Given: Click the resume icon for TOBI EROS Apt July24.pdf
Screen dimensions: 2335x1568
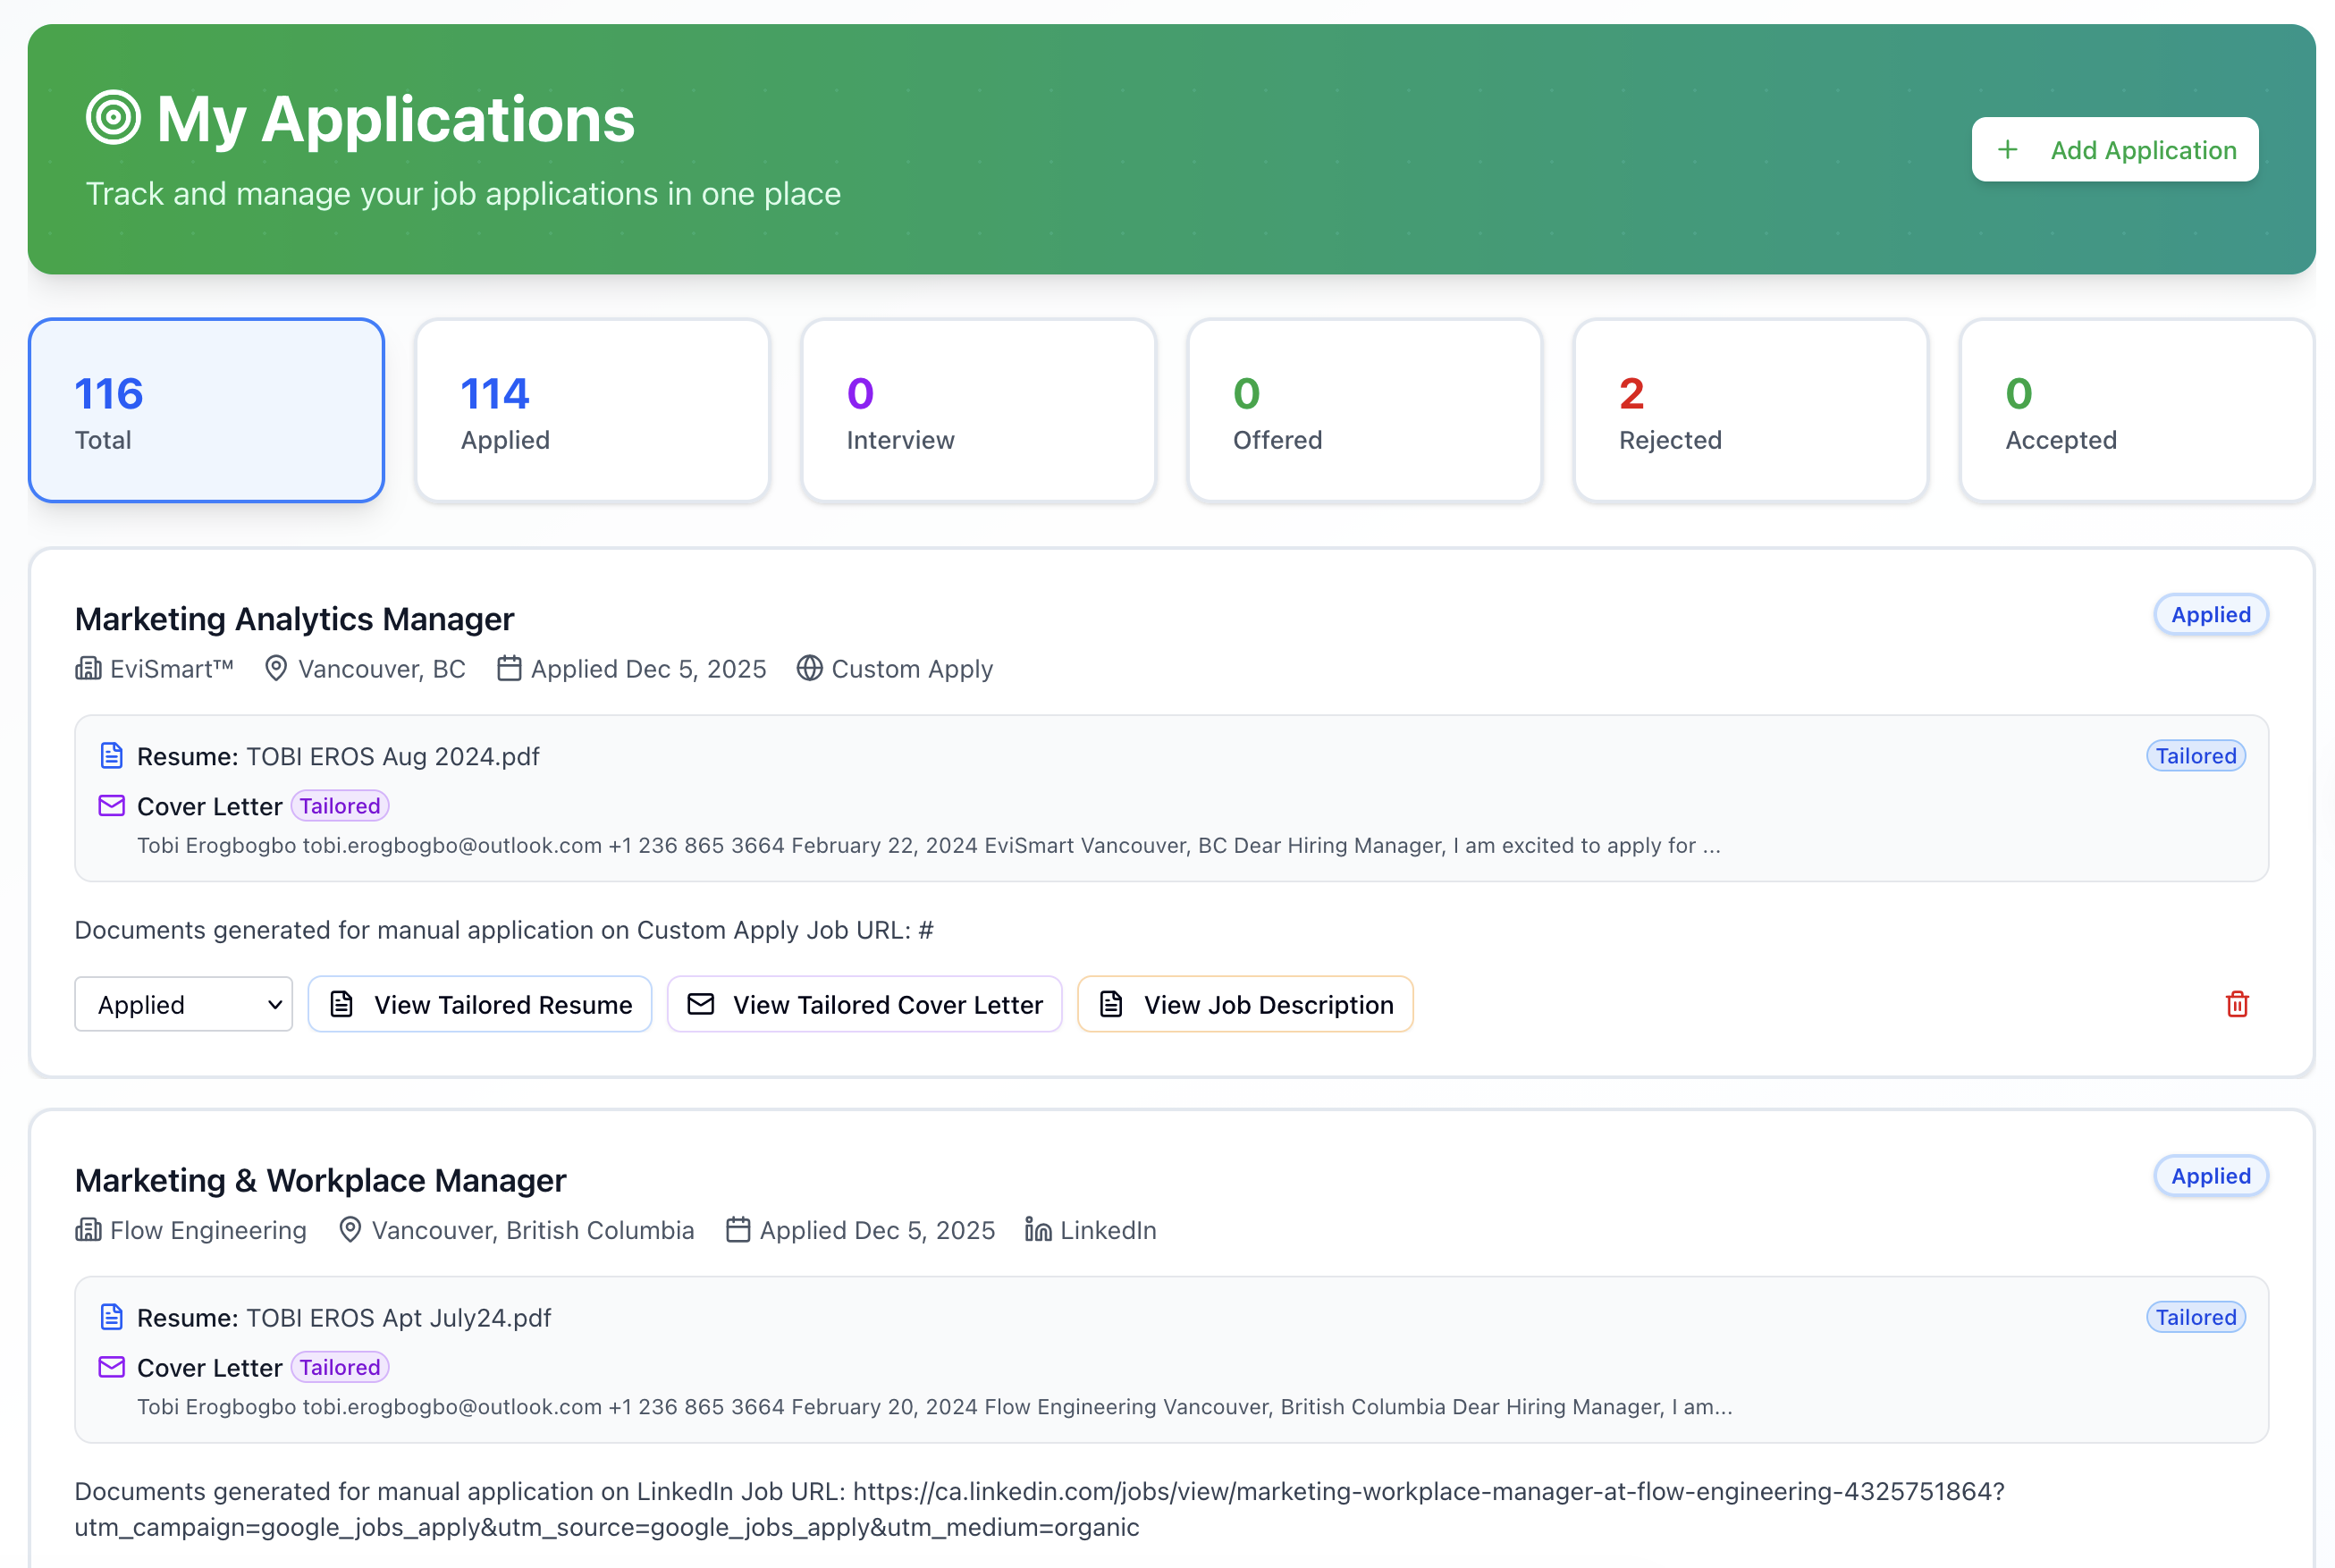Looking at the screenshot, I should 111,1317.
